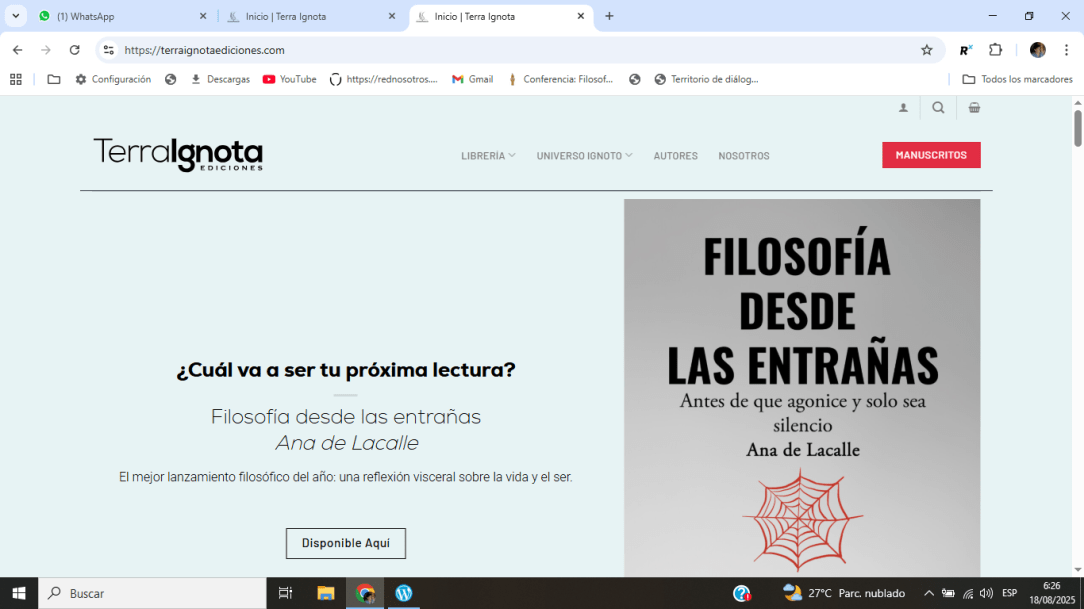Click the red Manuscritos button
Image resolution: width=1084 pixels, height=609 pixels.
931,155
